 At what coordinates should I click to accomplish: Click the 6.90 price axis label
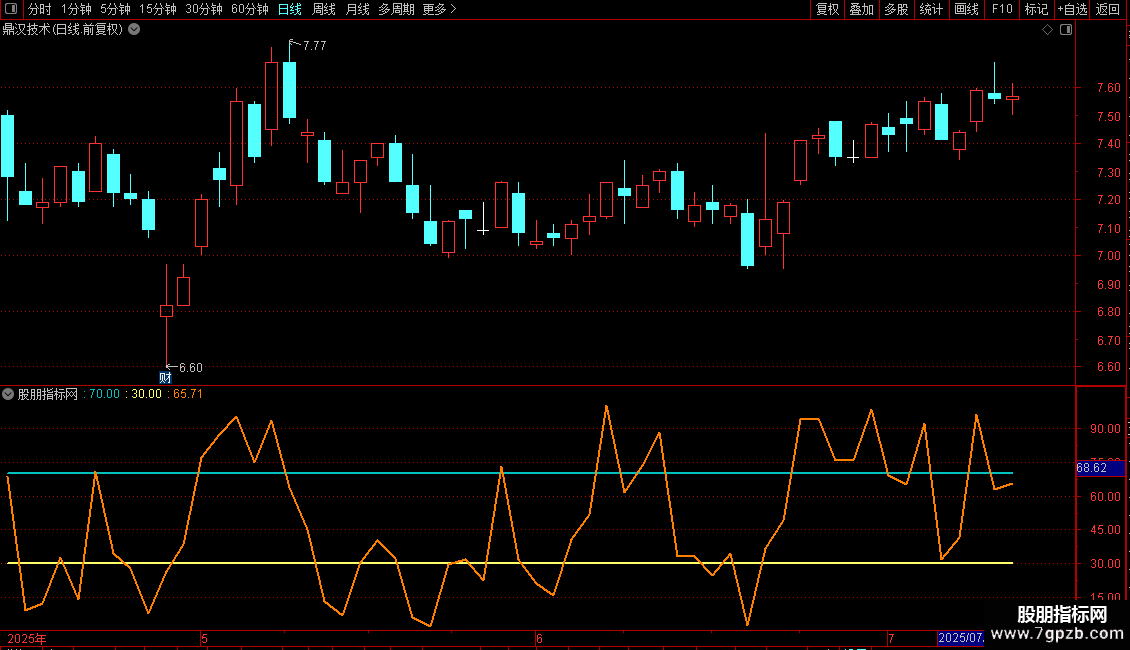point(1108,285)
